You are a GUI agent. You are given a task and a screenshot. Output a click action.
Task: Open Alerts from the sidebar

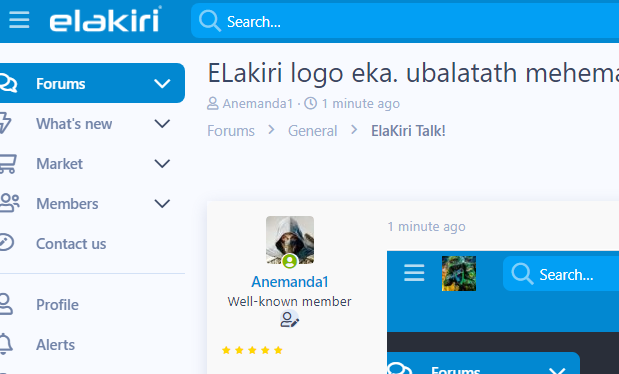(55, 345)
